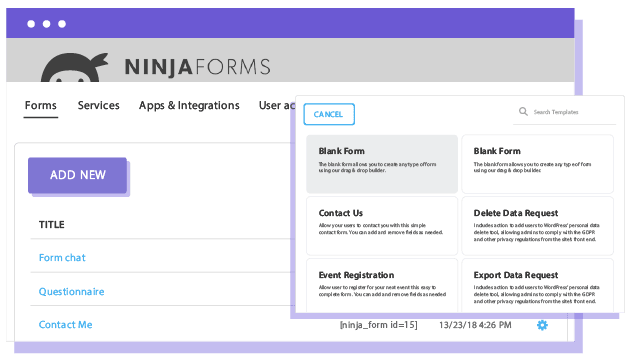Screen dimensions: 631x361
Task: Choose the Contact Us template
Action: click(x=382, y=226)
